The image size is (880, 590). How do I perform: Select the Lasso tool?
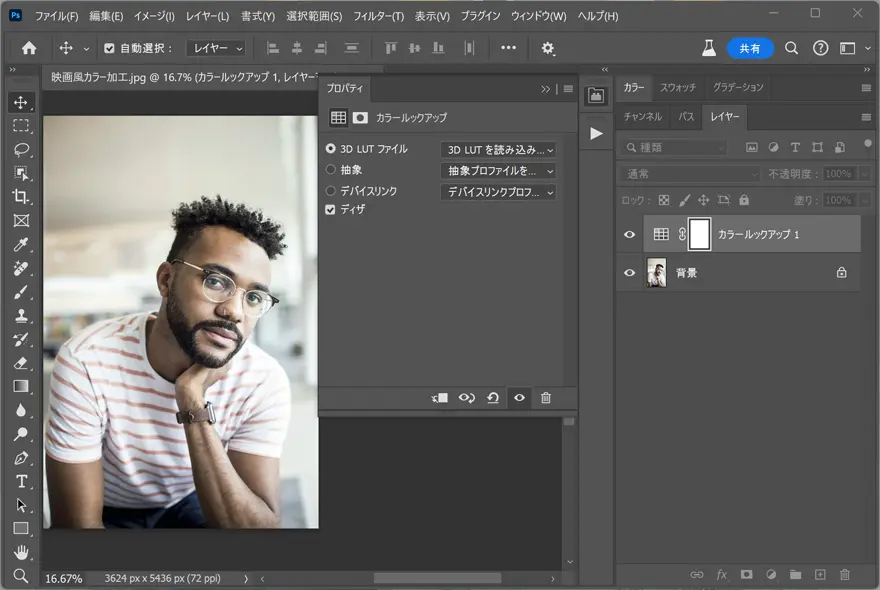click(21, 150)
